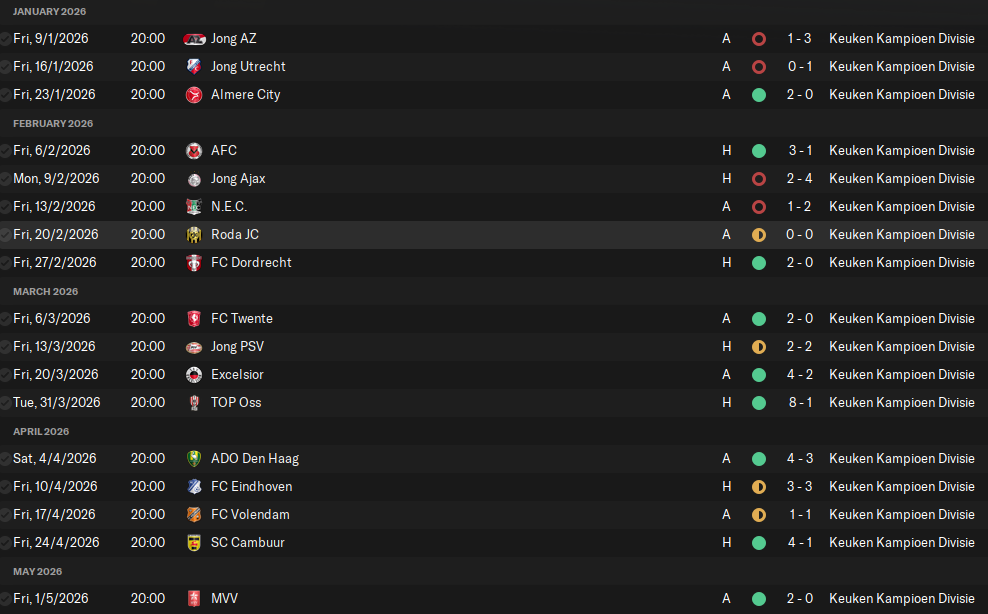Screen dimensions: 988x614
Task: Open the 8 - 1 TOP Oss result
Action: tap(800, 403)
